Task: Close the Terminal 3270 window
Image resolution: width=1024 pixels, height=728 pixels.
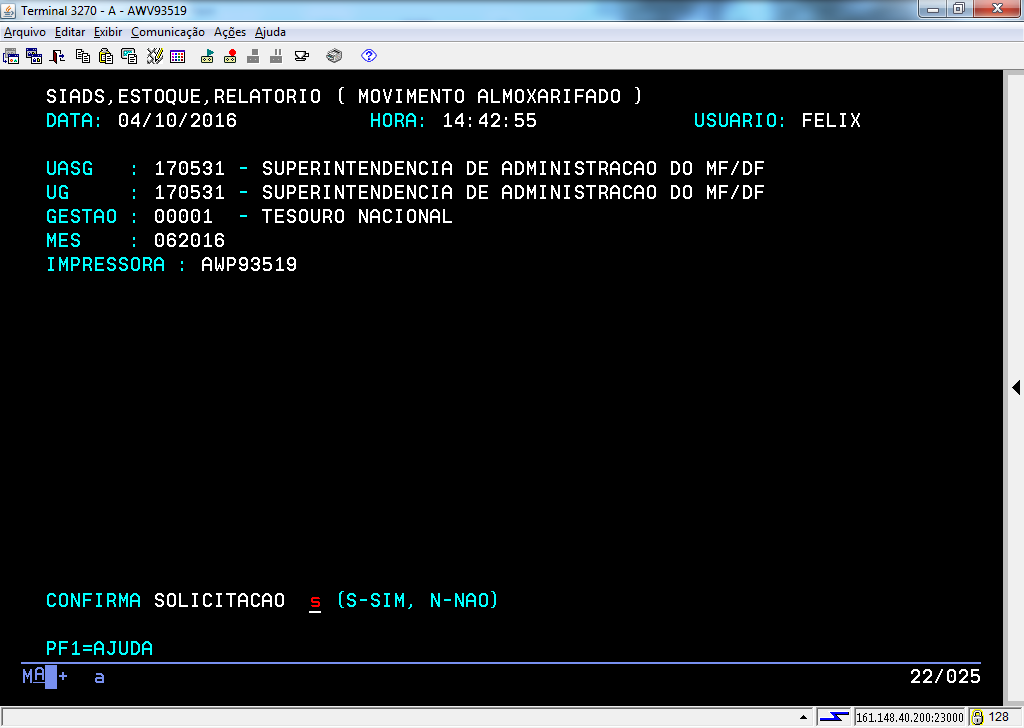Action: click(x=997, y=9)
